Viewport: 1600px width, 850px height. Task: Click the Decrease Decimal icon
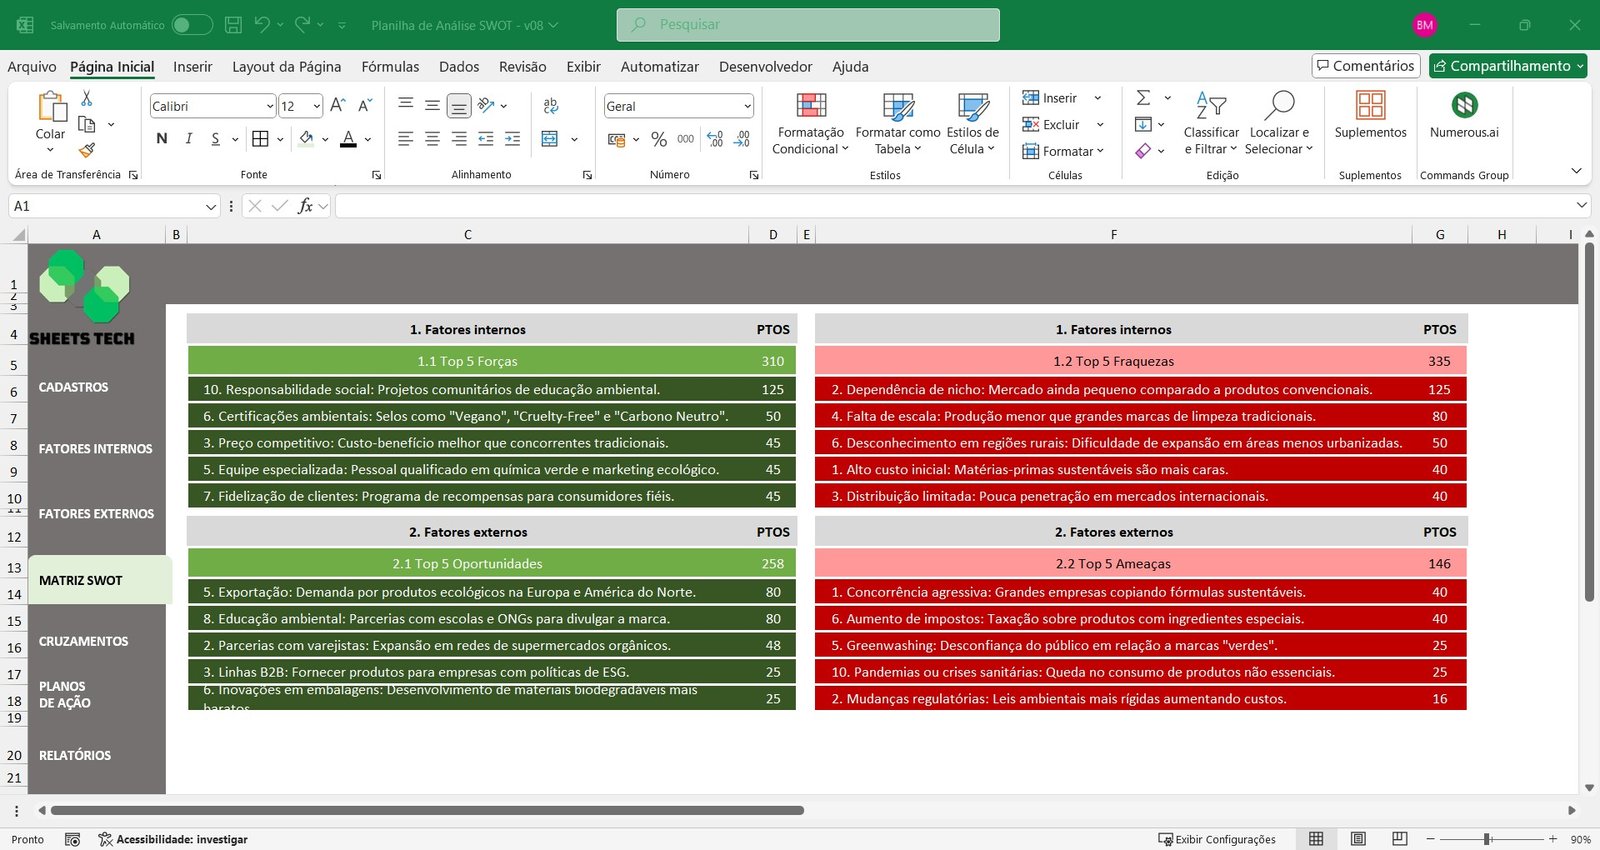pos(742,139)
